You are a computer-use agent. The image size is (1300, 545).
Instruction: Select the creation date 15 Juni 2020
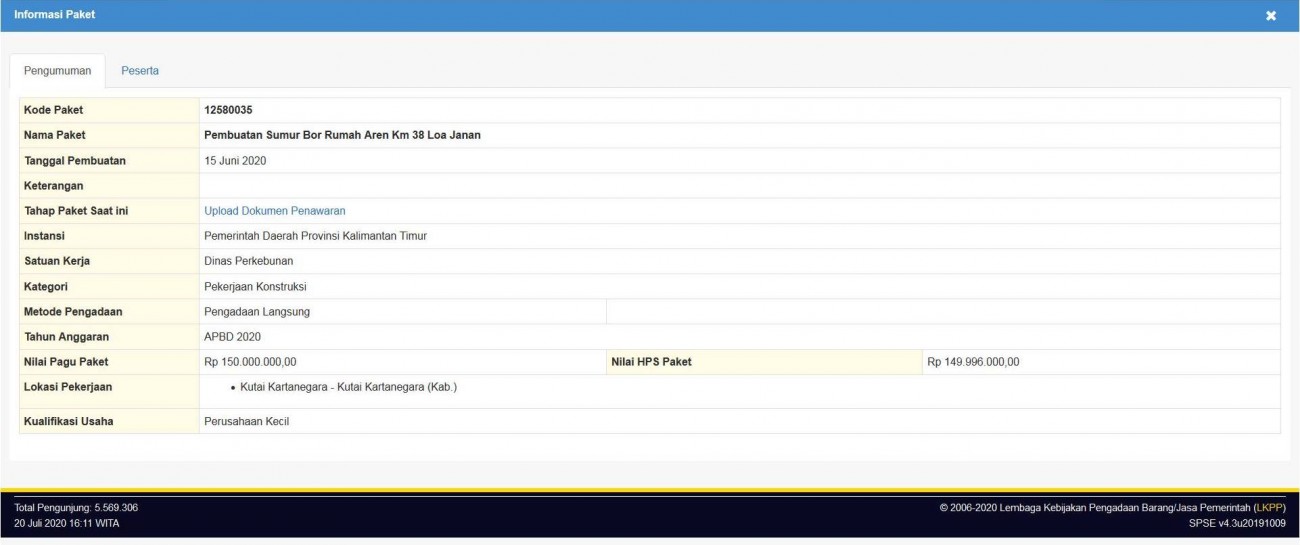pyautogui.click(x=235, y=160)
